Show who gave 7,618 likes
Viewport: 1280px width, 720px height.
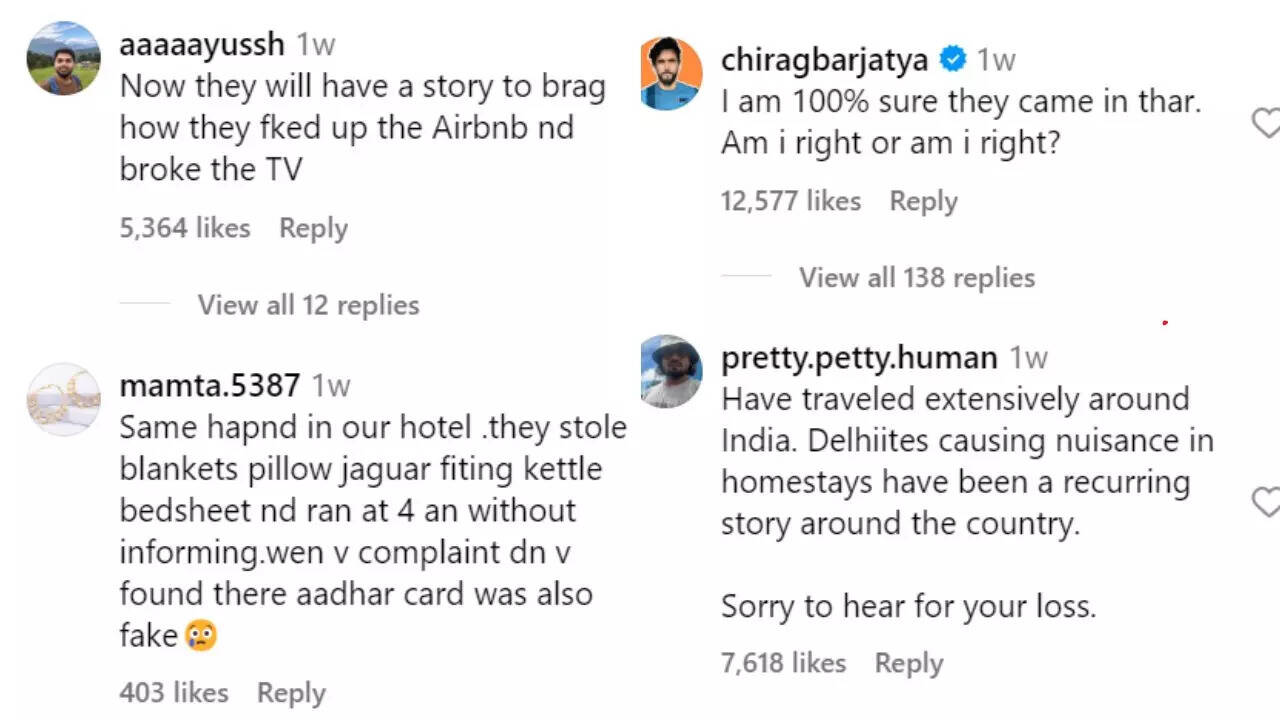(x=783, y=663)
